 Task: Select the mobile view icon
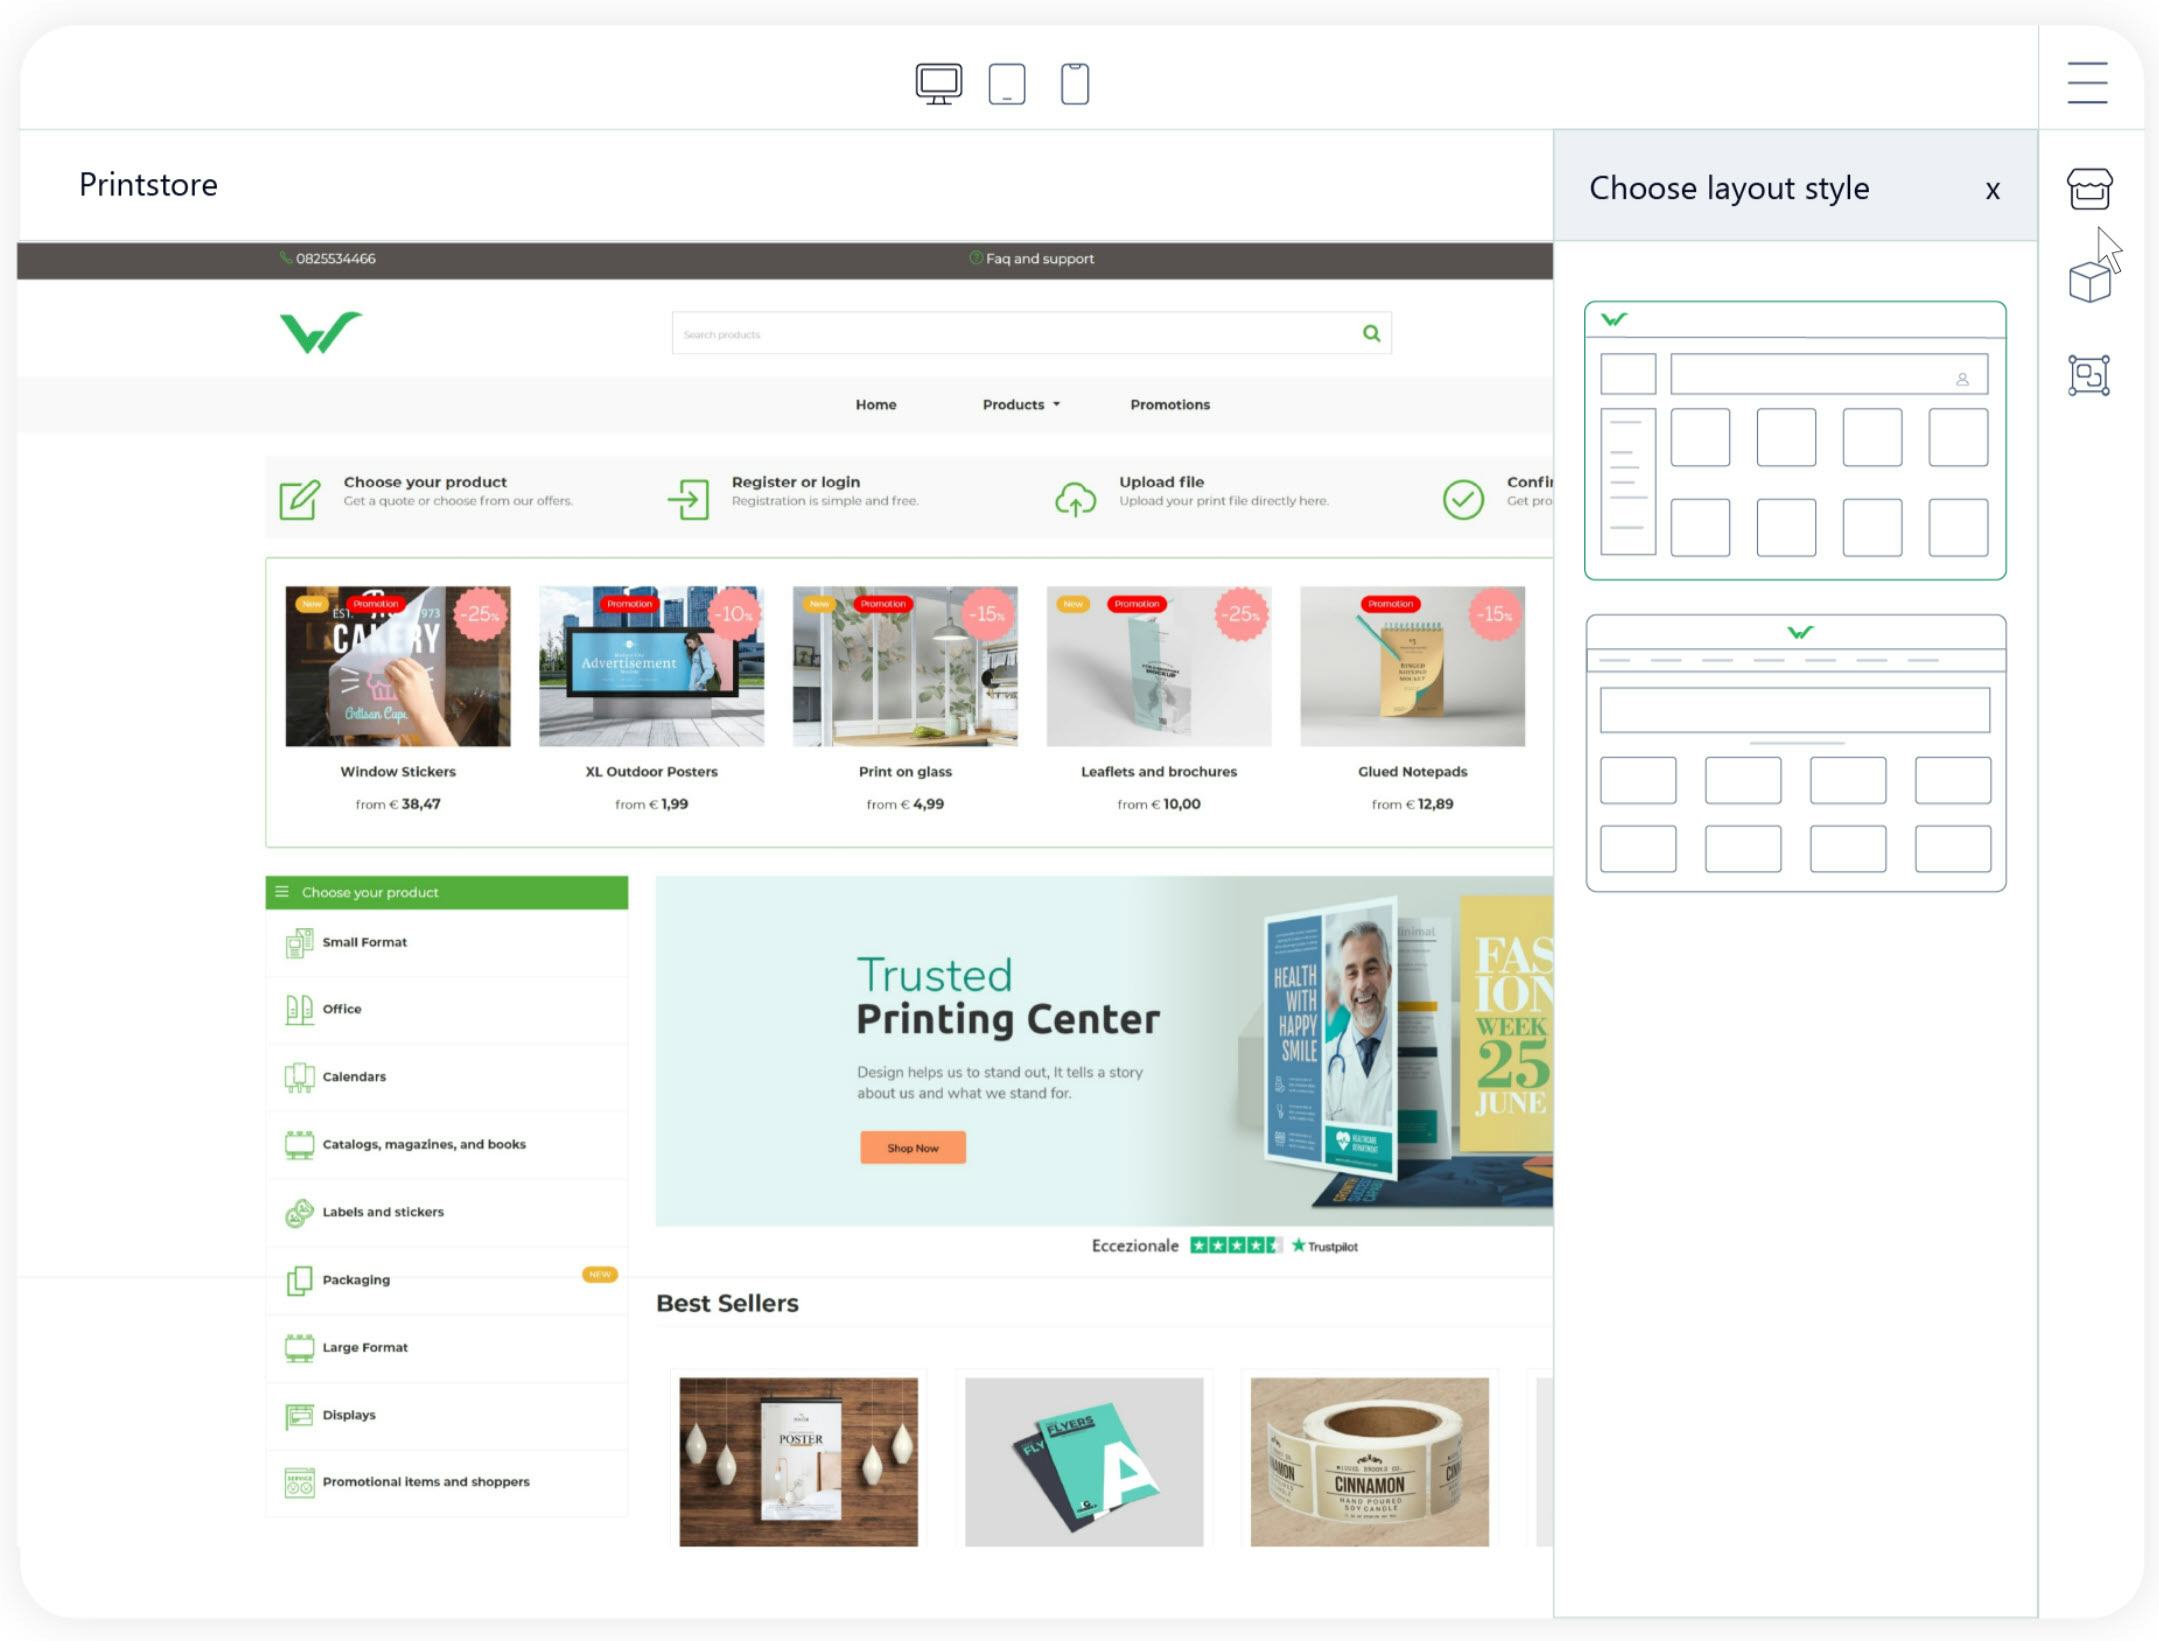point(1077,81)
